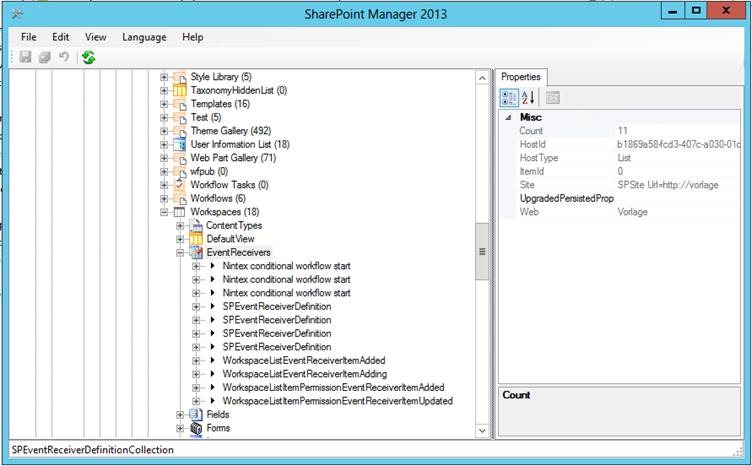Select the Test (5) tree item
The width and height of the screenshot is (752, 466).
point(206,117)
